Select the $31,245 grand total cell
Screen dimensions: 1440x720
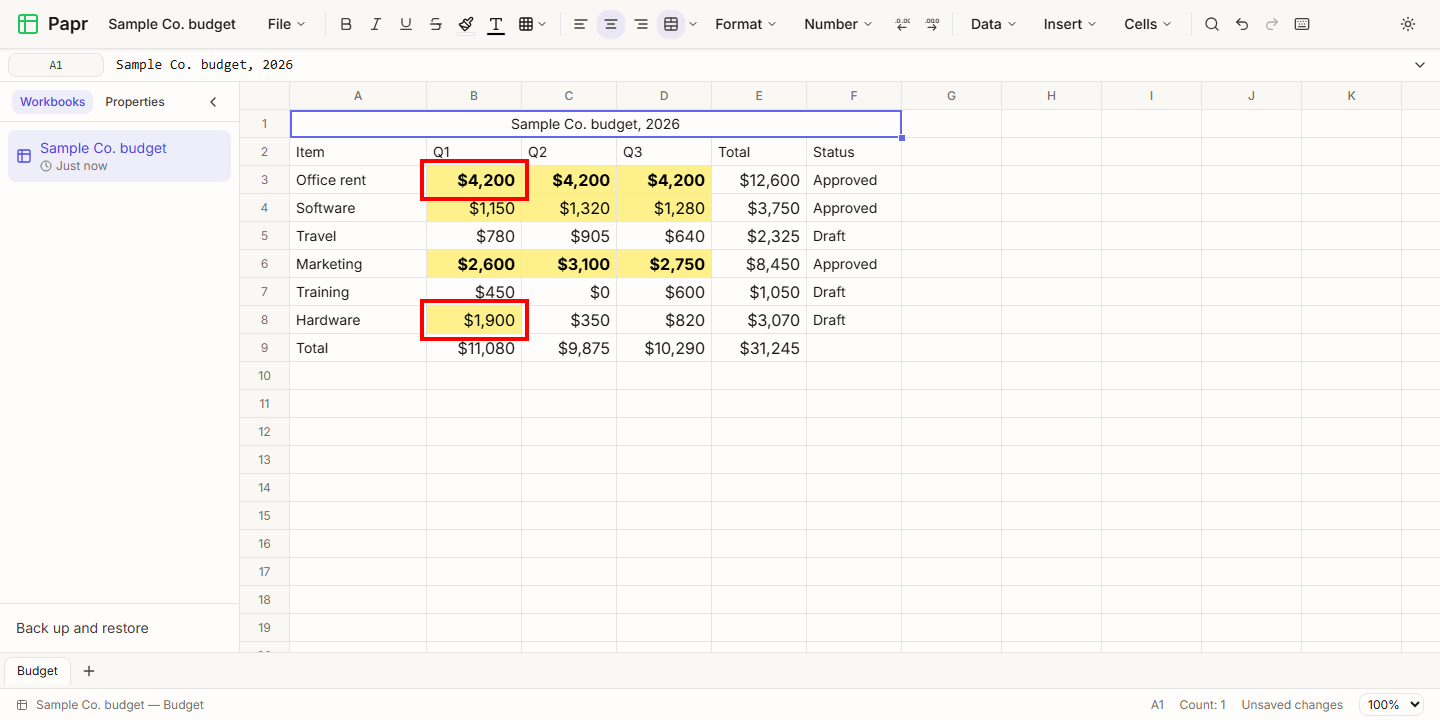tap(759, 348)
